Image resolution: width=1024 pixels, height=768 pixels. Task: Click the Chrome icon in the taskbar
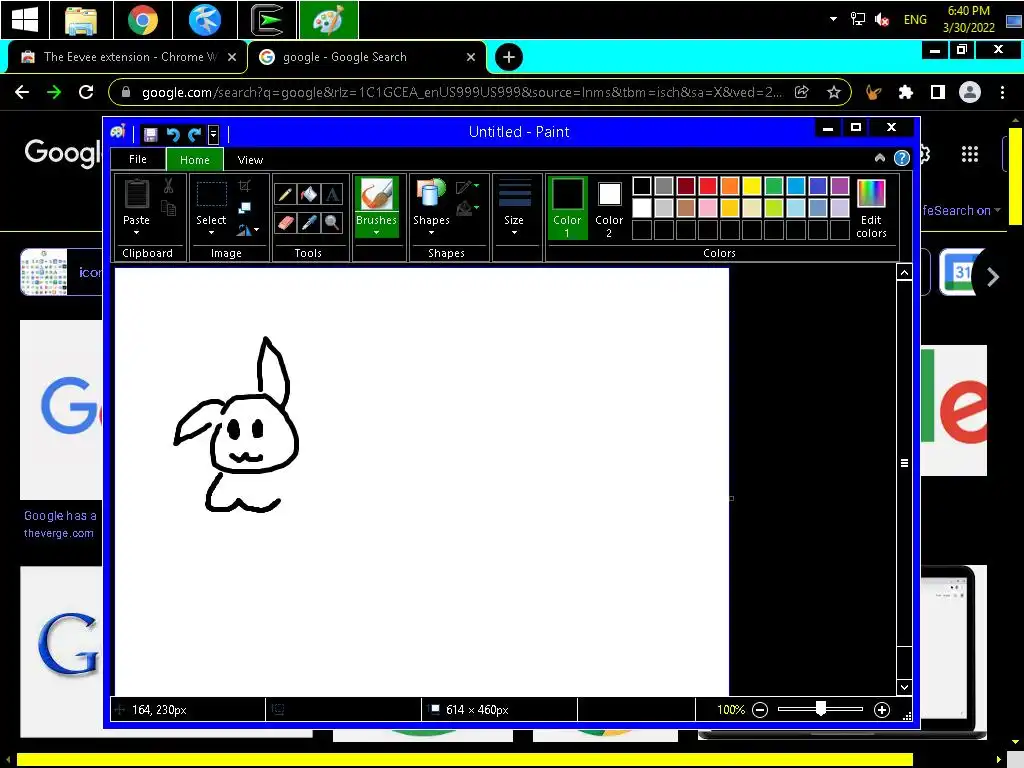pos(142,20)
